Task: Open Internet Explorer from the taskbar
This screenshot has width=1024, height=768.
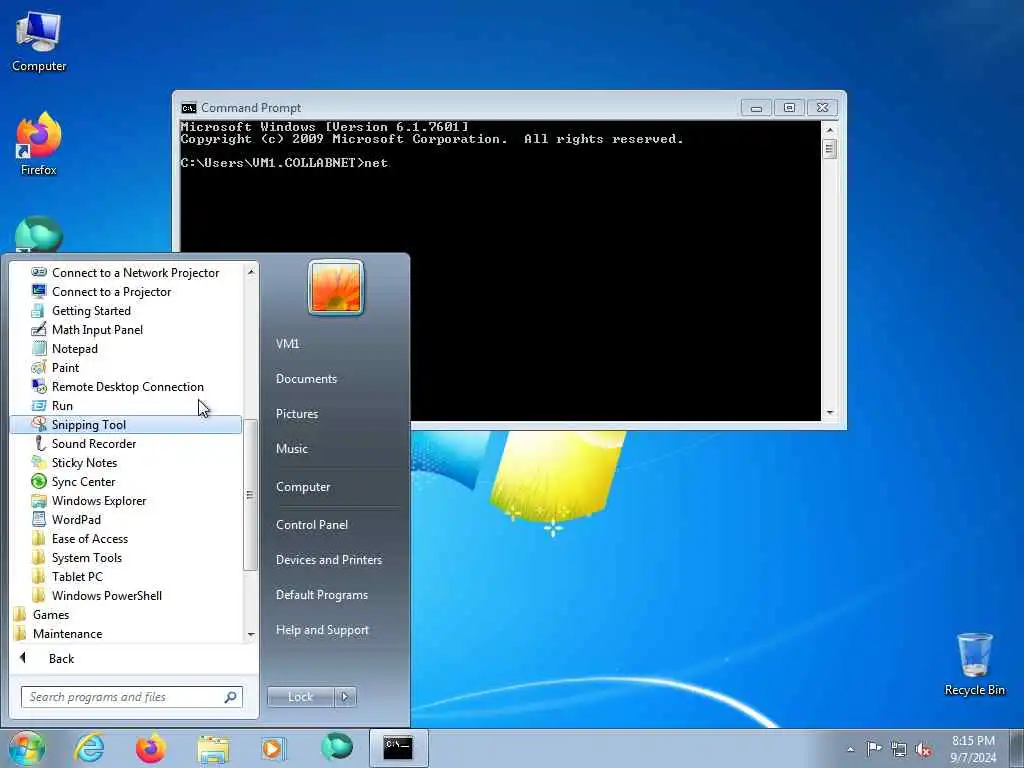Action: (x=89, y=748)
